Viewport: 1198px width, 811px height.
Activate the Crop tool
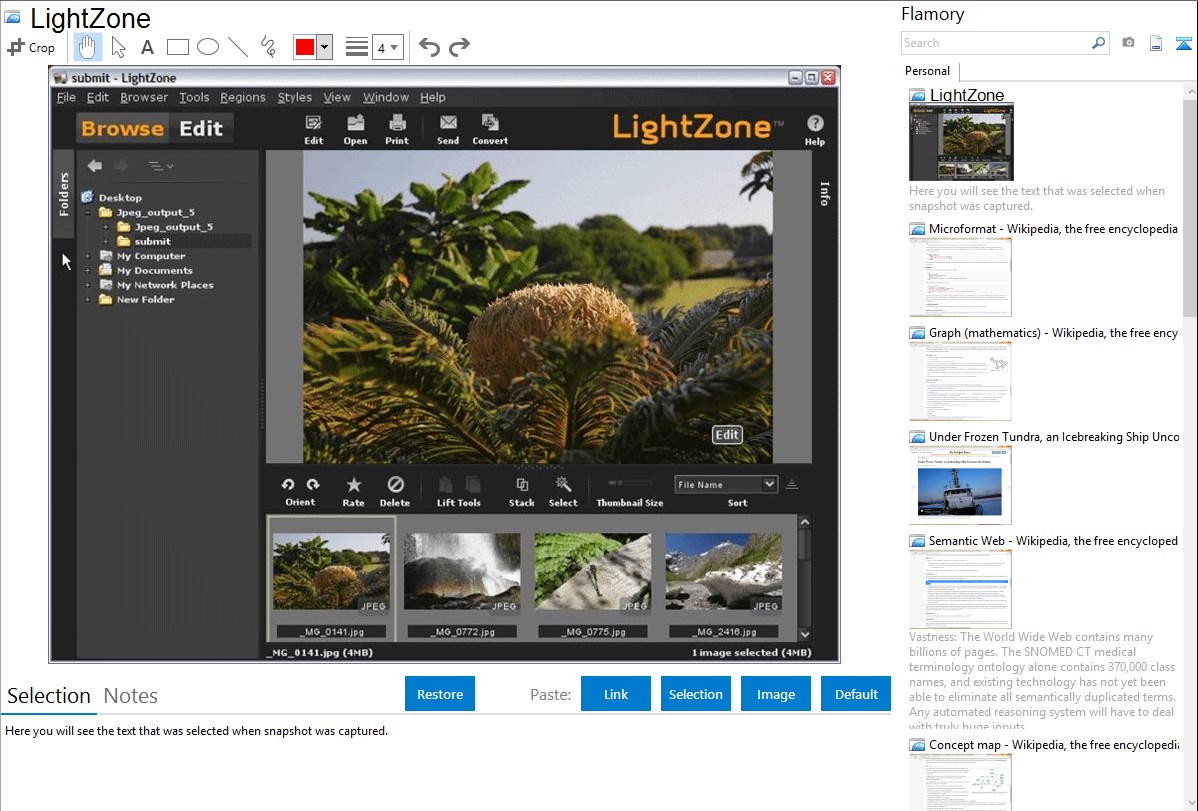coord(31,47)
